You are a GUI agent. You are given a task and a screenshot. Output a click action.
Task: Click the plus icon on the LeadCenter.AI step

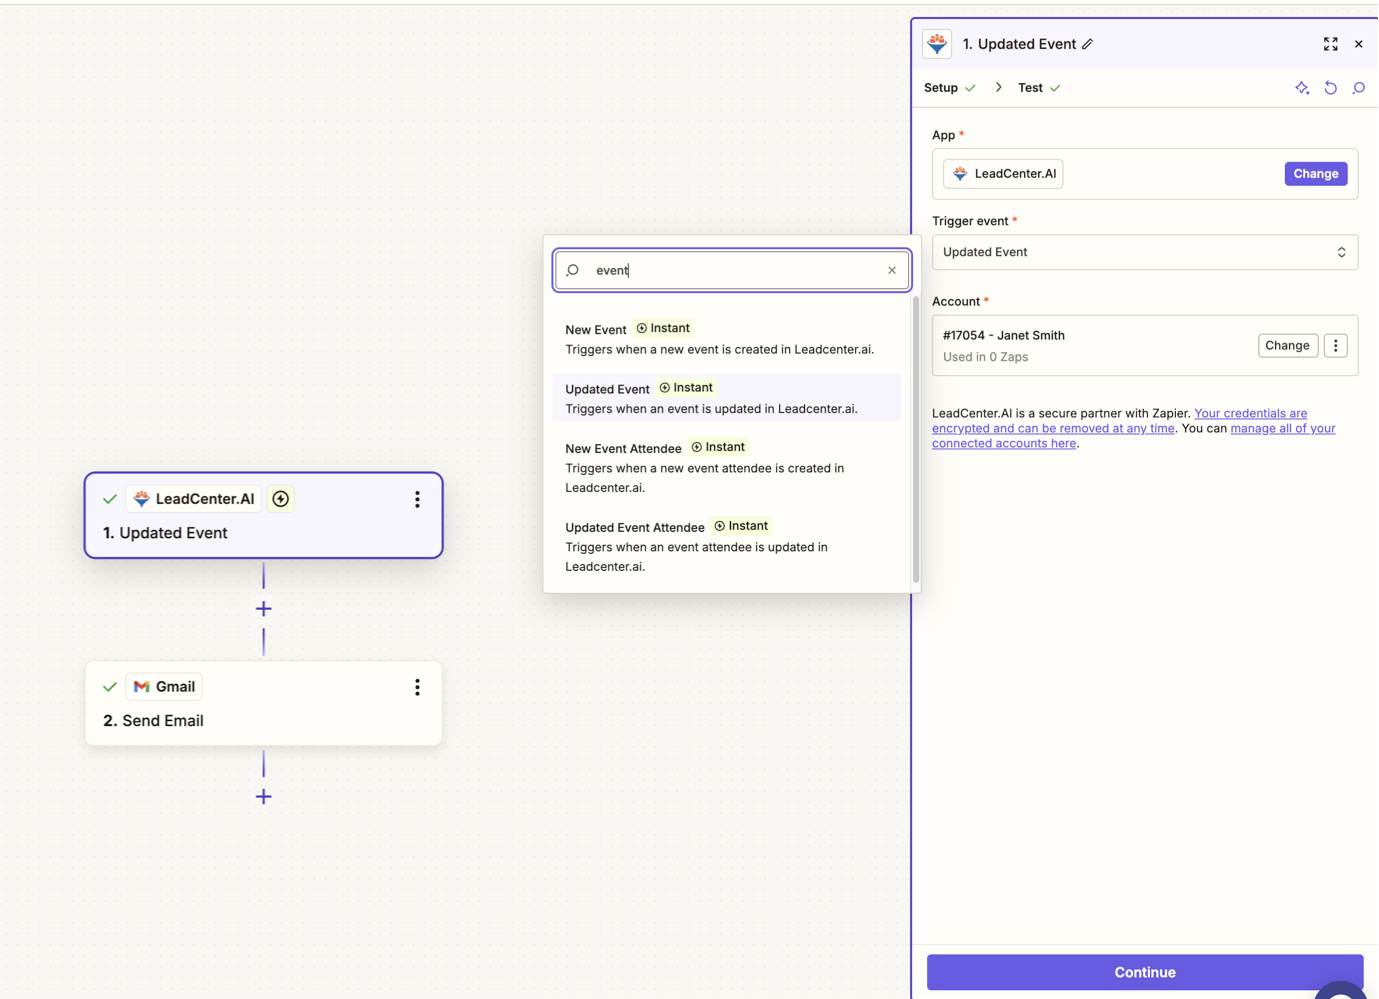[280, 498]
